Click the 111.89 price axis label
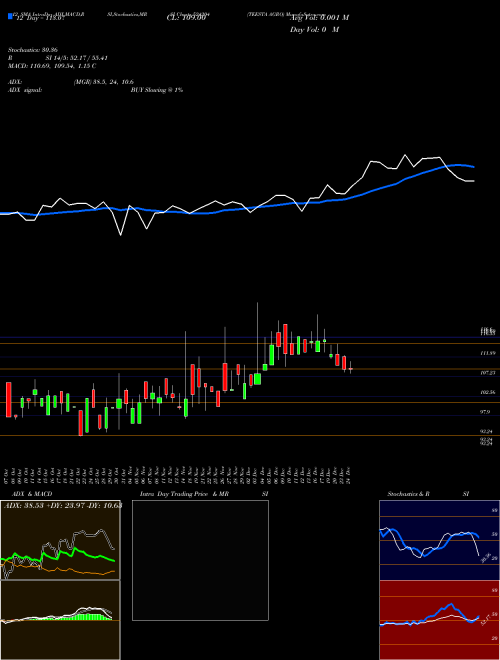Viewport: 500px width, 660px height. pyautogui.click(x=487, y=354)
